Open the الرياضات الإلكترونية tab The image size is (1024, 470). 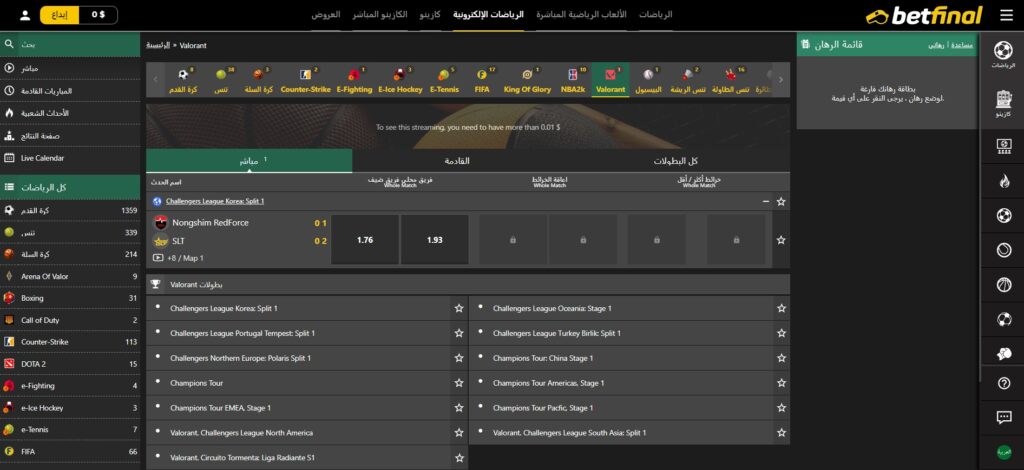(x=488, y=14)
